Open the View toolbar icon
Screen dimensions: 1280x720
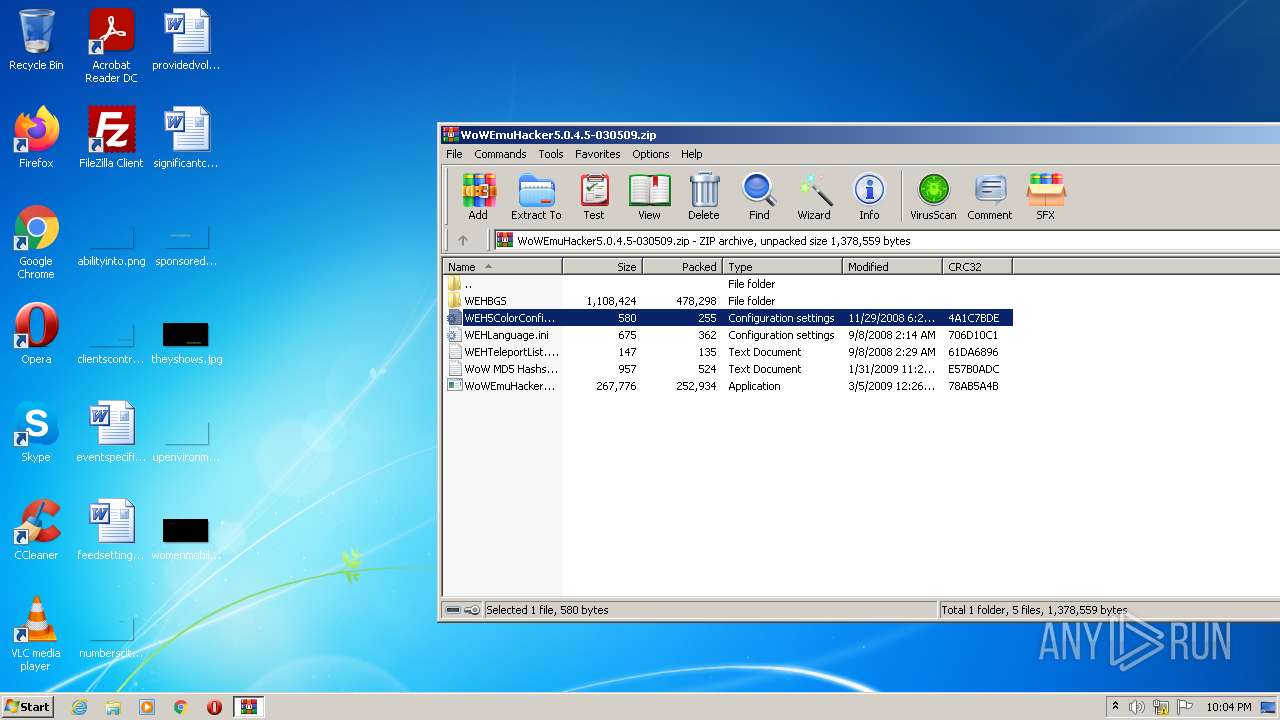649,196
